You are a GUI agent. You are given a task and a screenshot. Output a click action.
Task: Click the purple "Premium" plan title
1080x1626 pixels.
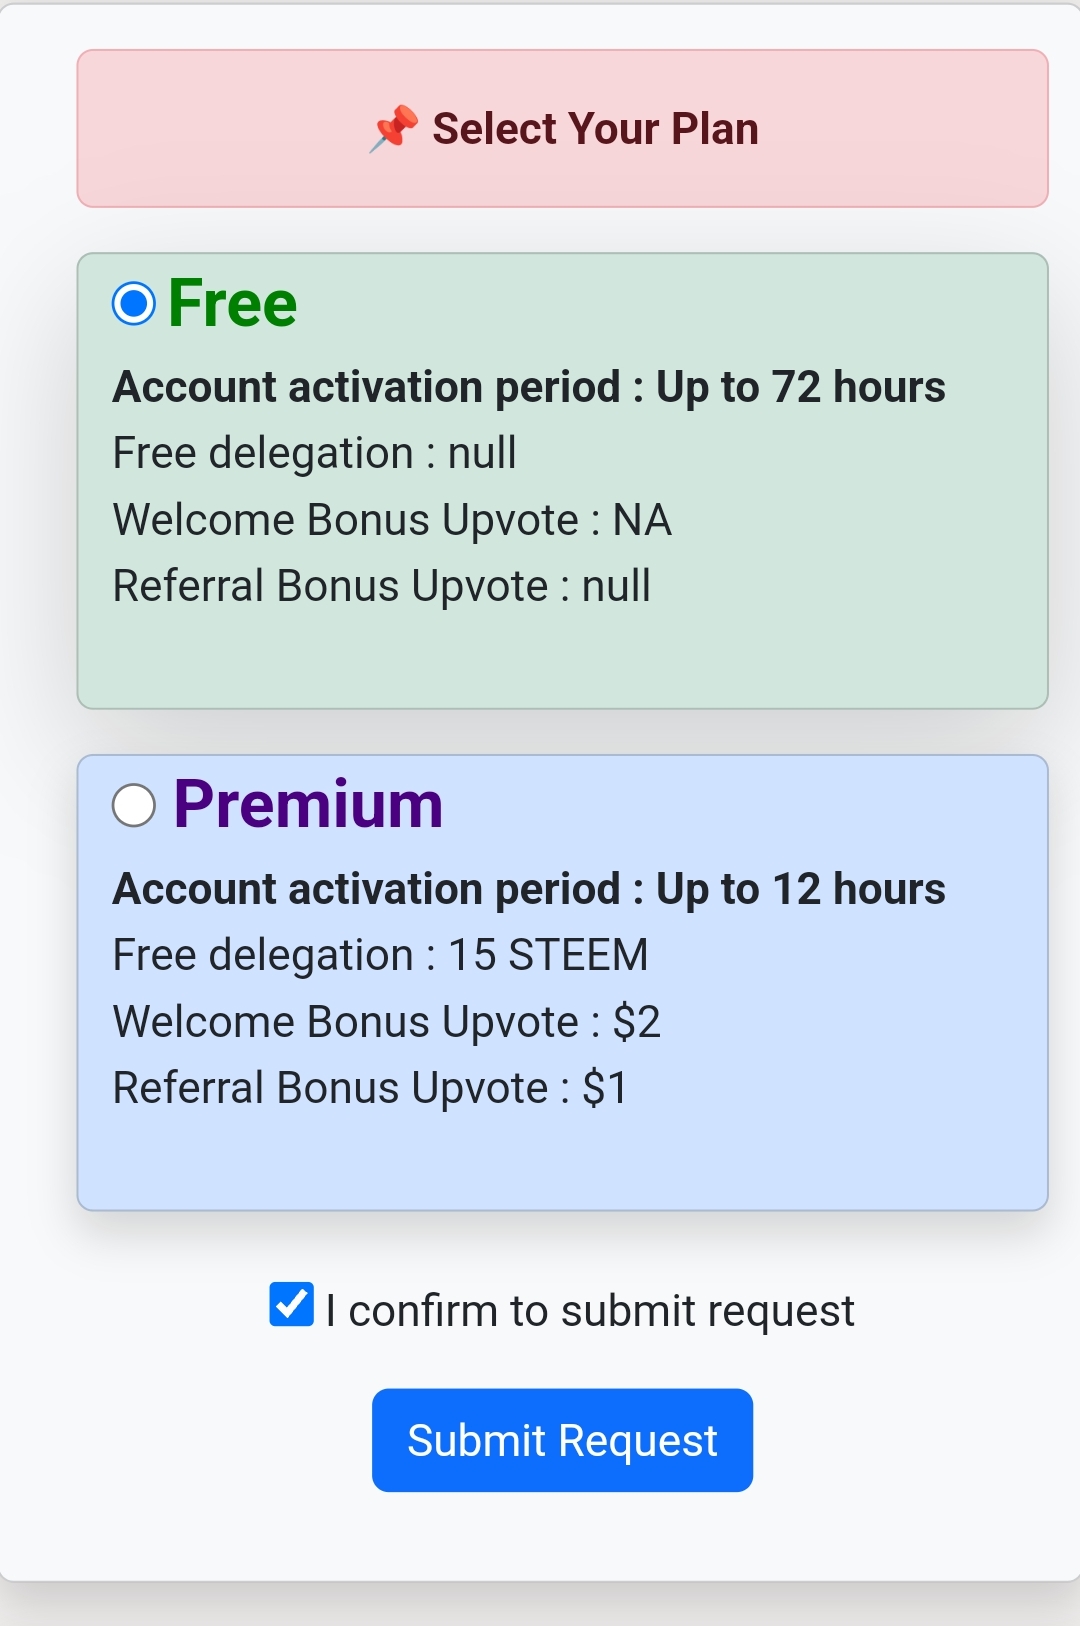coord(308,805)
